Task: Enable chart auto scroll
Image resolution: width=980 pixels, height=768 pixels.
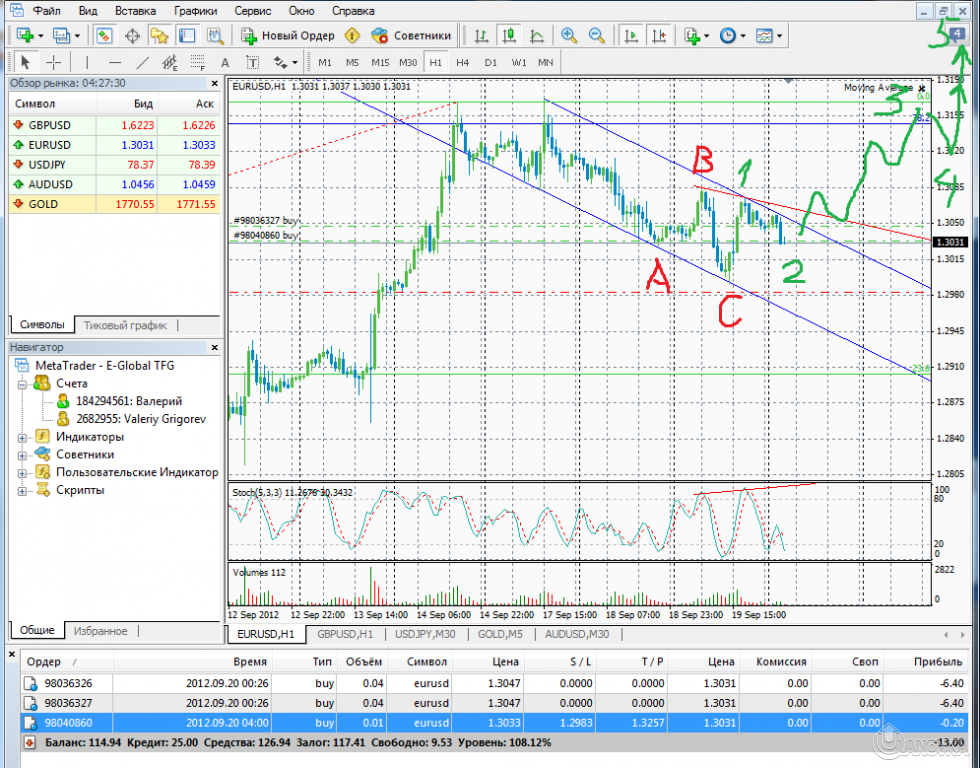Action: point(630,36)
